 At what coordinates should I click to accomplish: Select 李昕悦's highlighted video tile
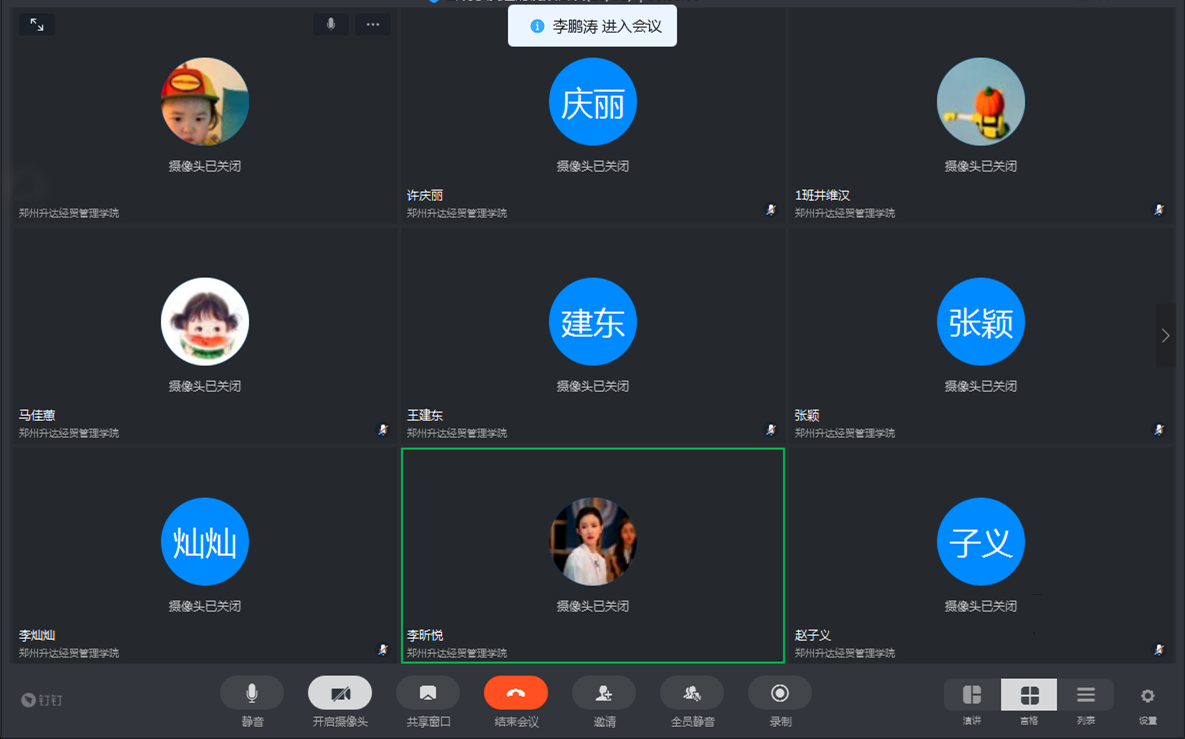pyautogui.click(x=593, y=555)
